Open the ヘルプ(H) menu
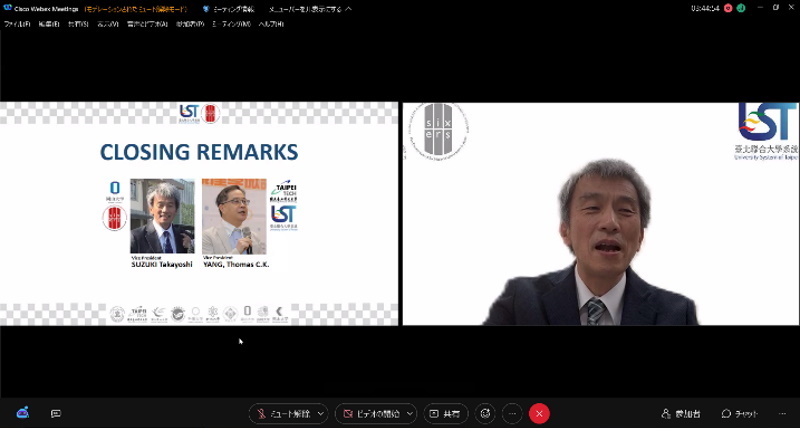 pos(271,24)
